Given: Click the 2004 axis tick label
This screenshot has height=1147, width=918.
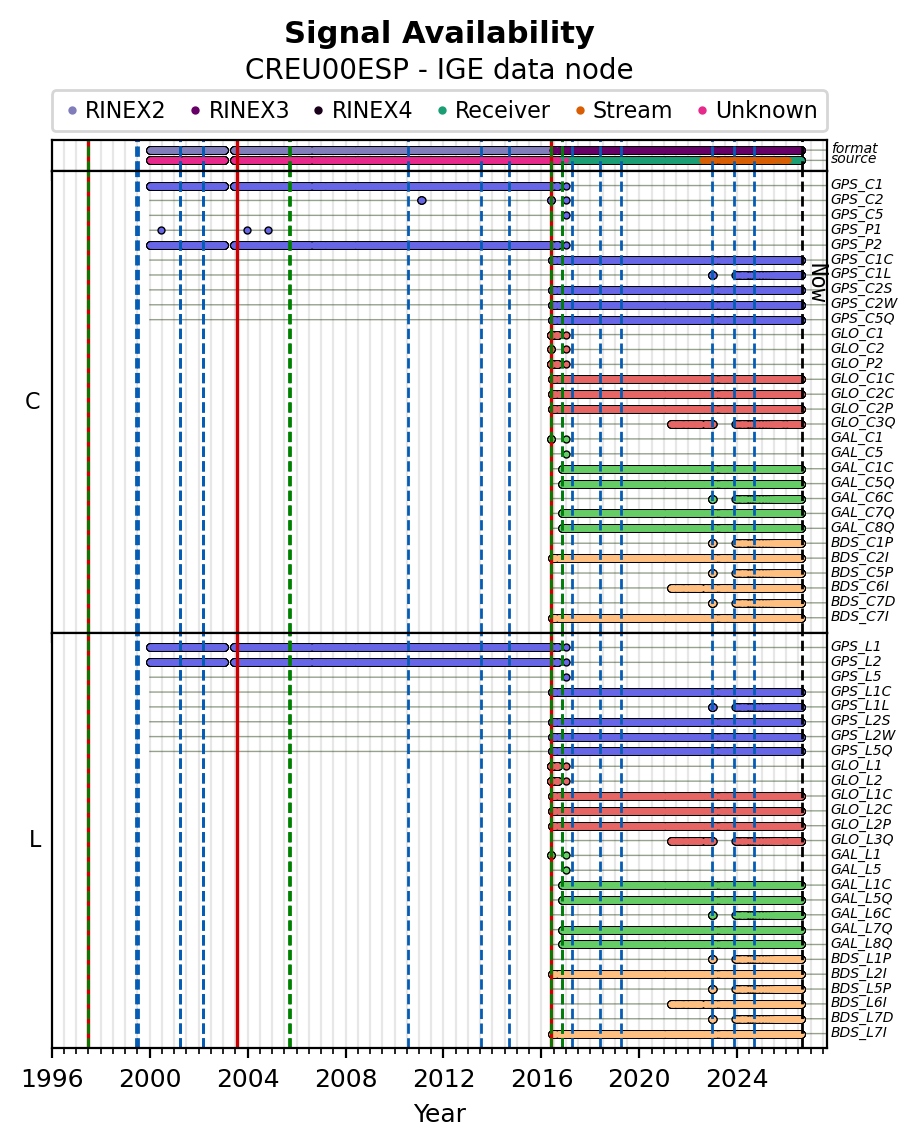Looking at the screenshot, I should (x=248, y=1079).
